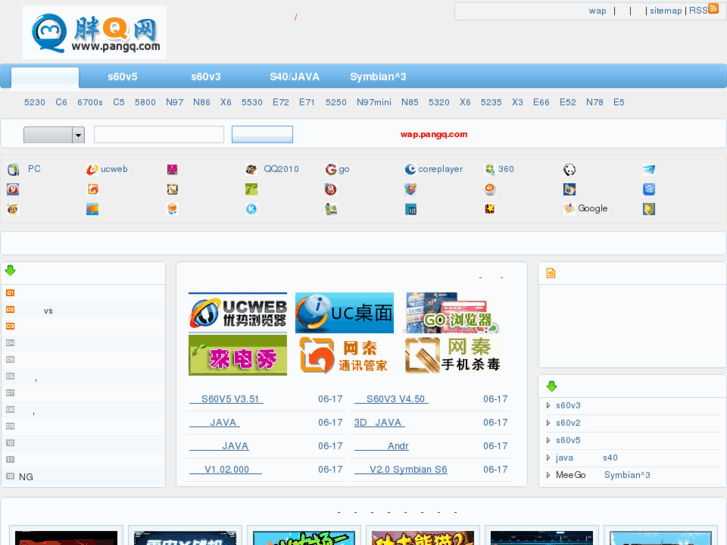The image size is (727, 545).
Task: Click the orange document icon in right panel
Action: [x=551, y=273]
